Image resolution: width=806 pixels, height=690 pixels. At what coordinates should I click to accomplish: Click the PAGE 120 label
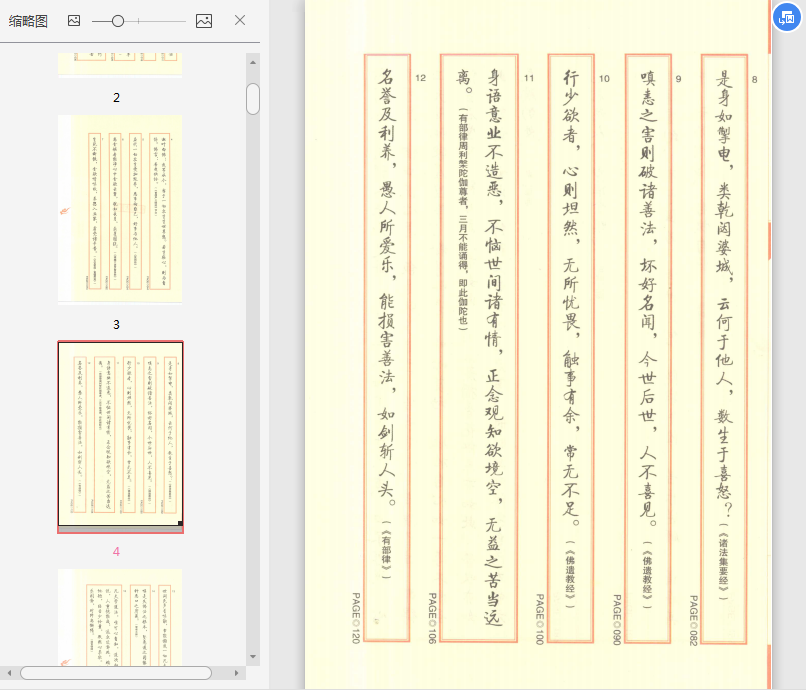(356, 618)
